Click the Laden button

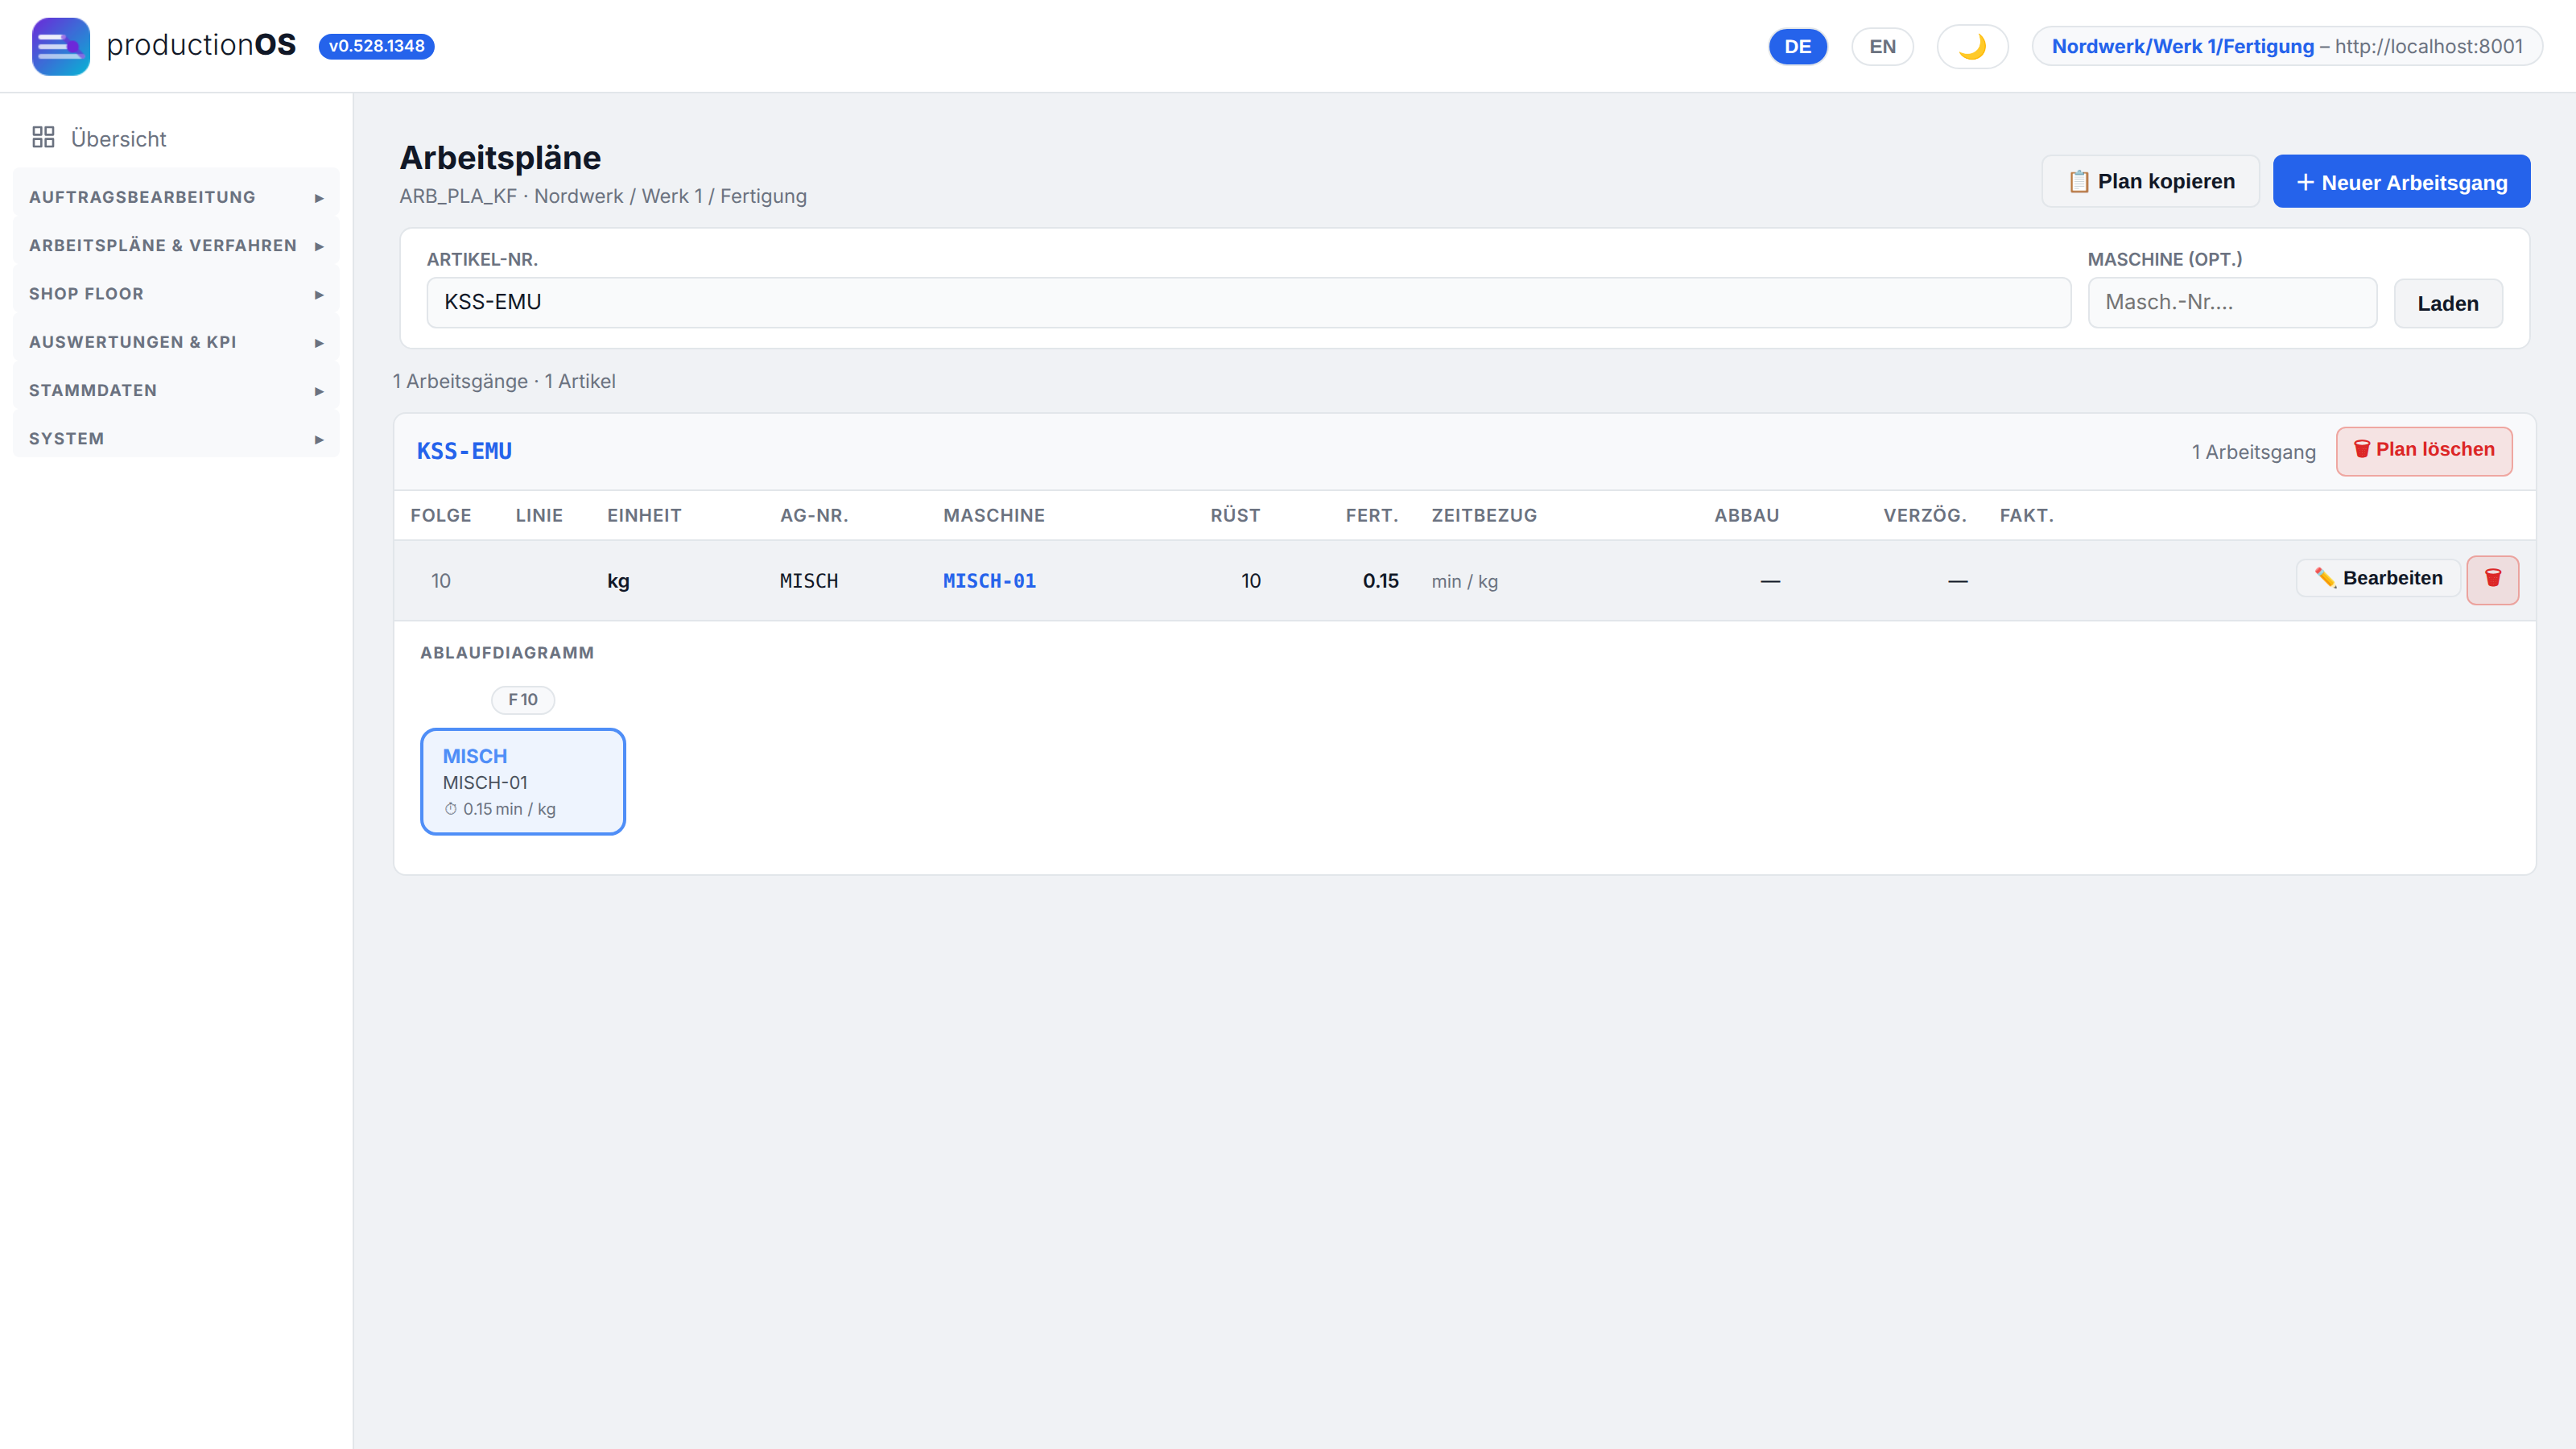2447,303
